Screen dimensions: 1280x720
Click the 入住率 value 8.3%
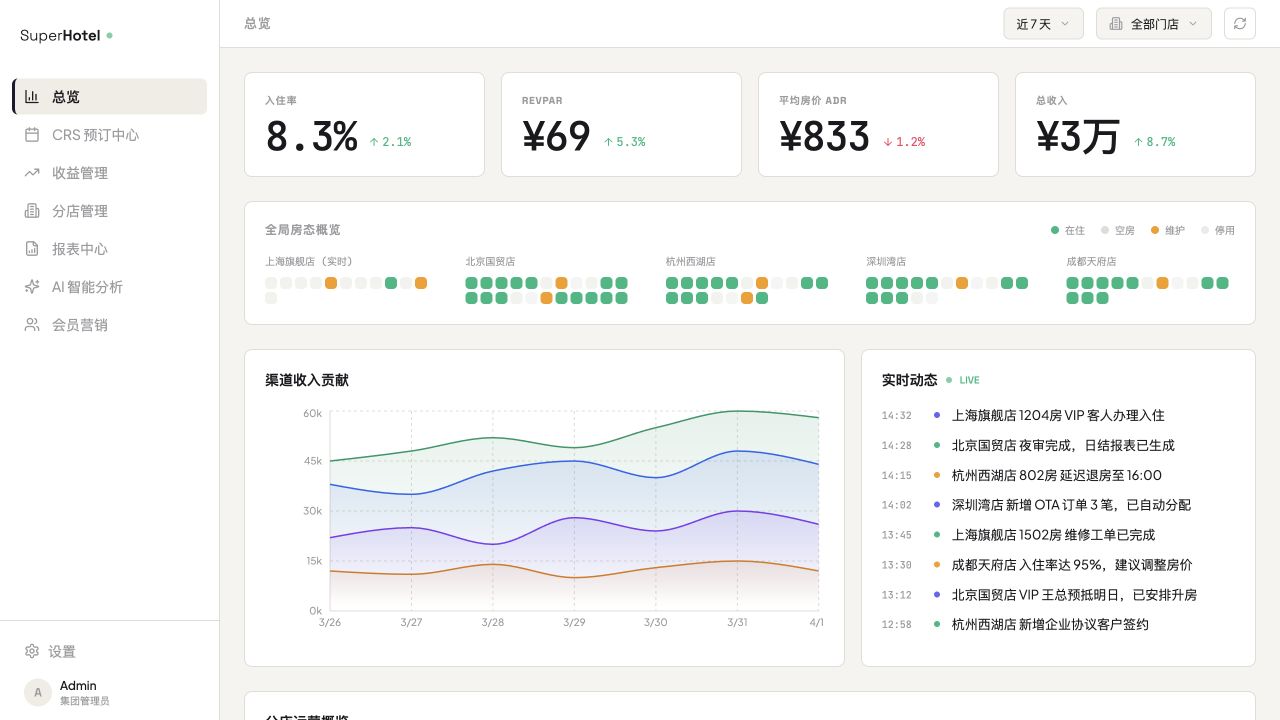click(x=311, y=137)
